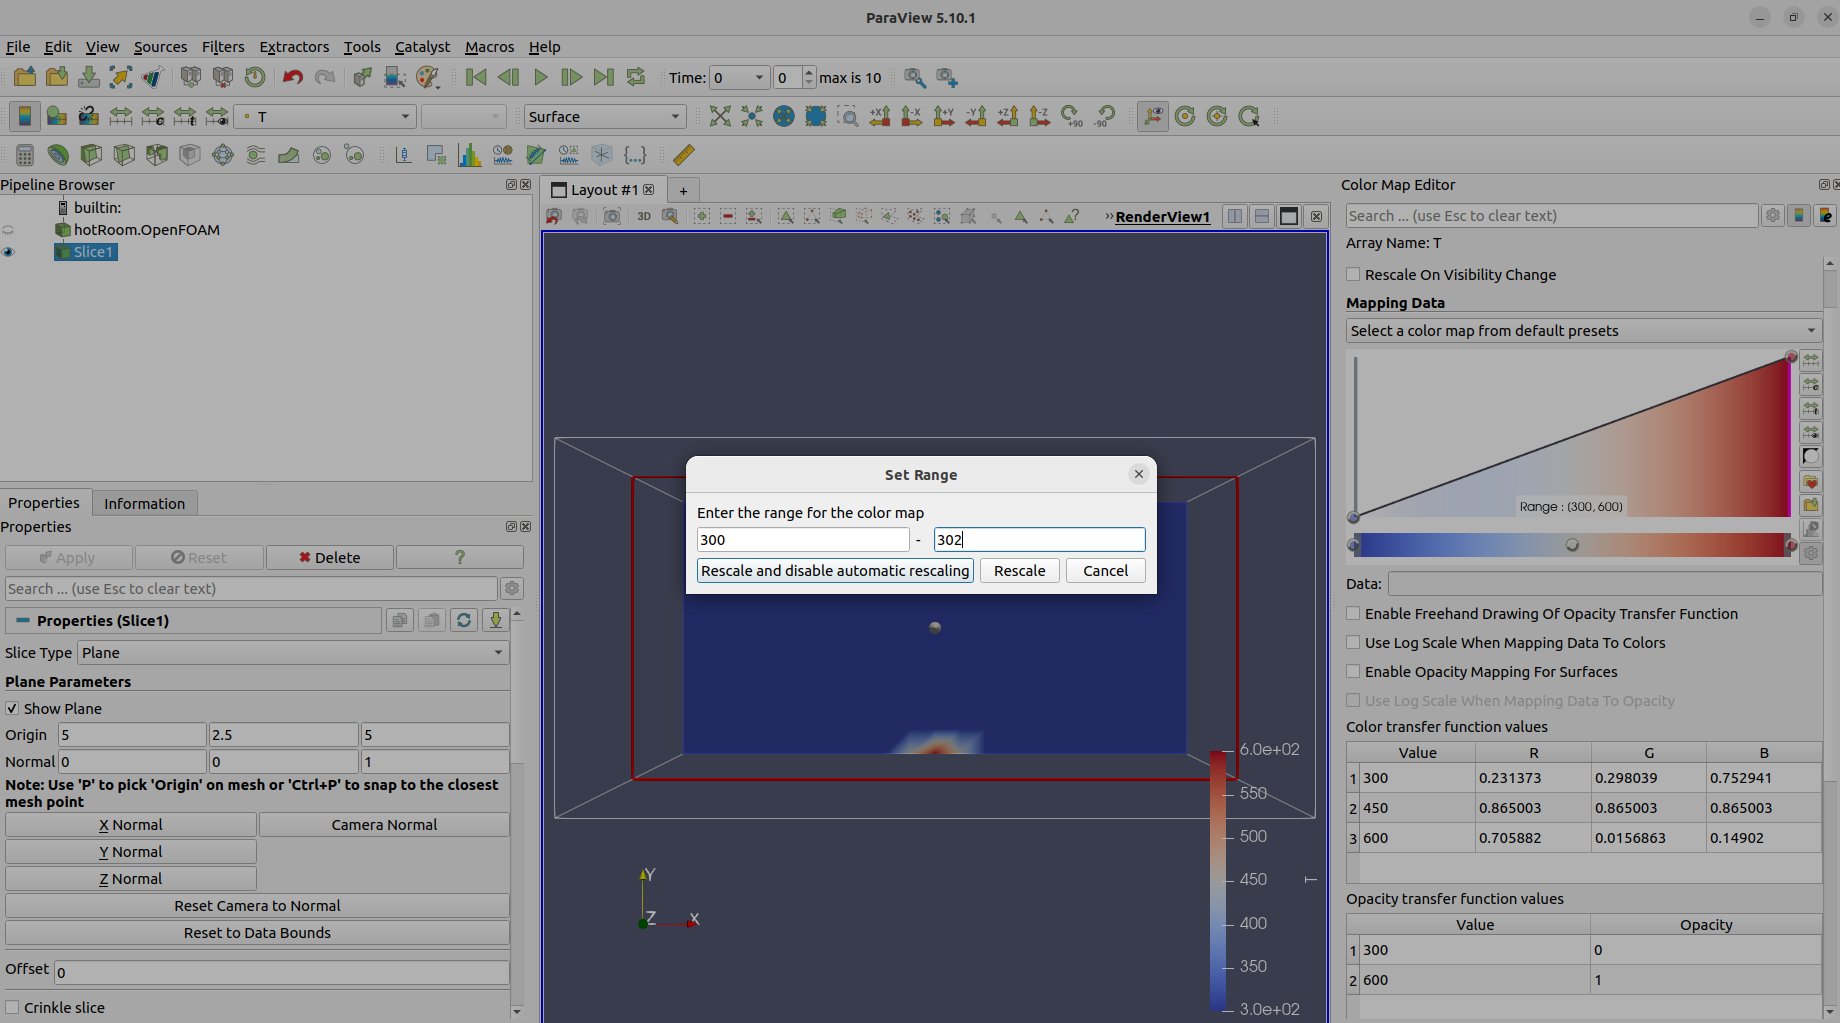1840x1023 pixels.
Task: Enable Rescale On Visibility Change
Action: pos(1353,274)
